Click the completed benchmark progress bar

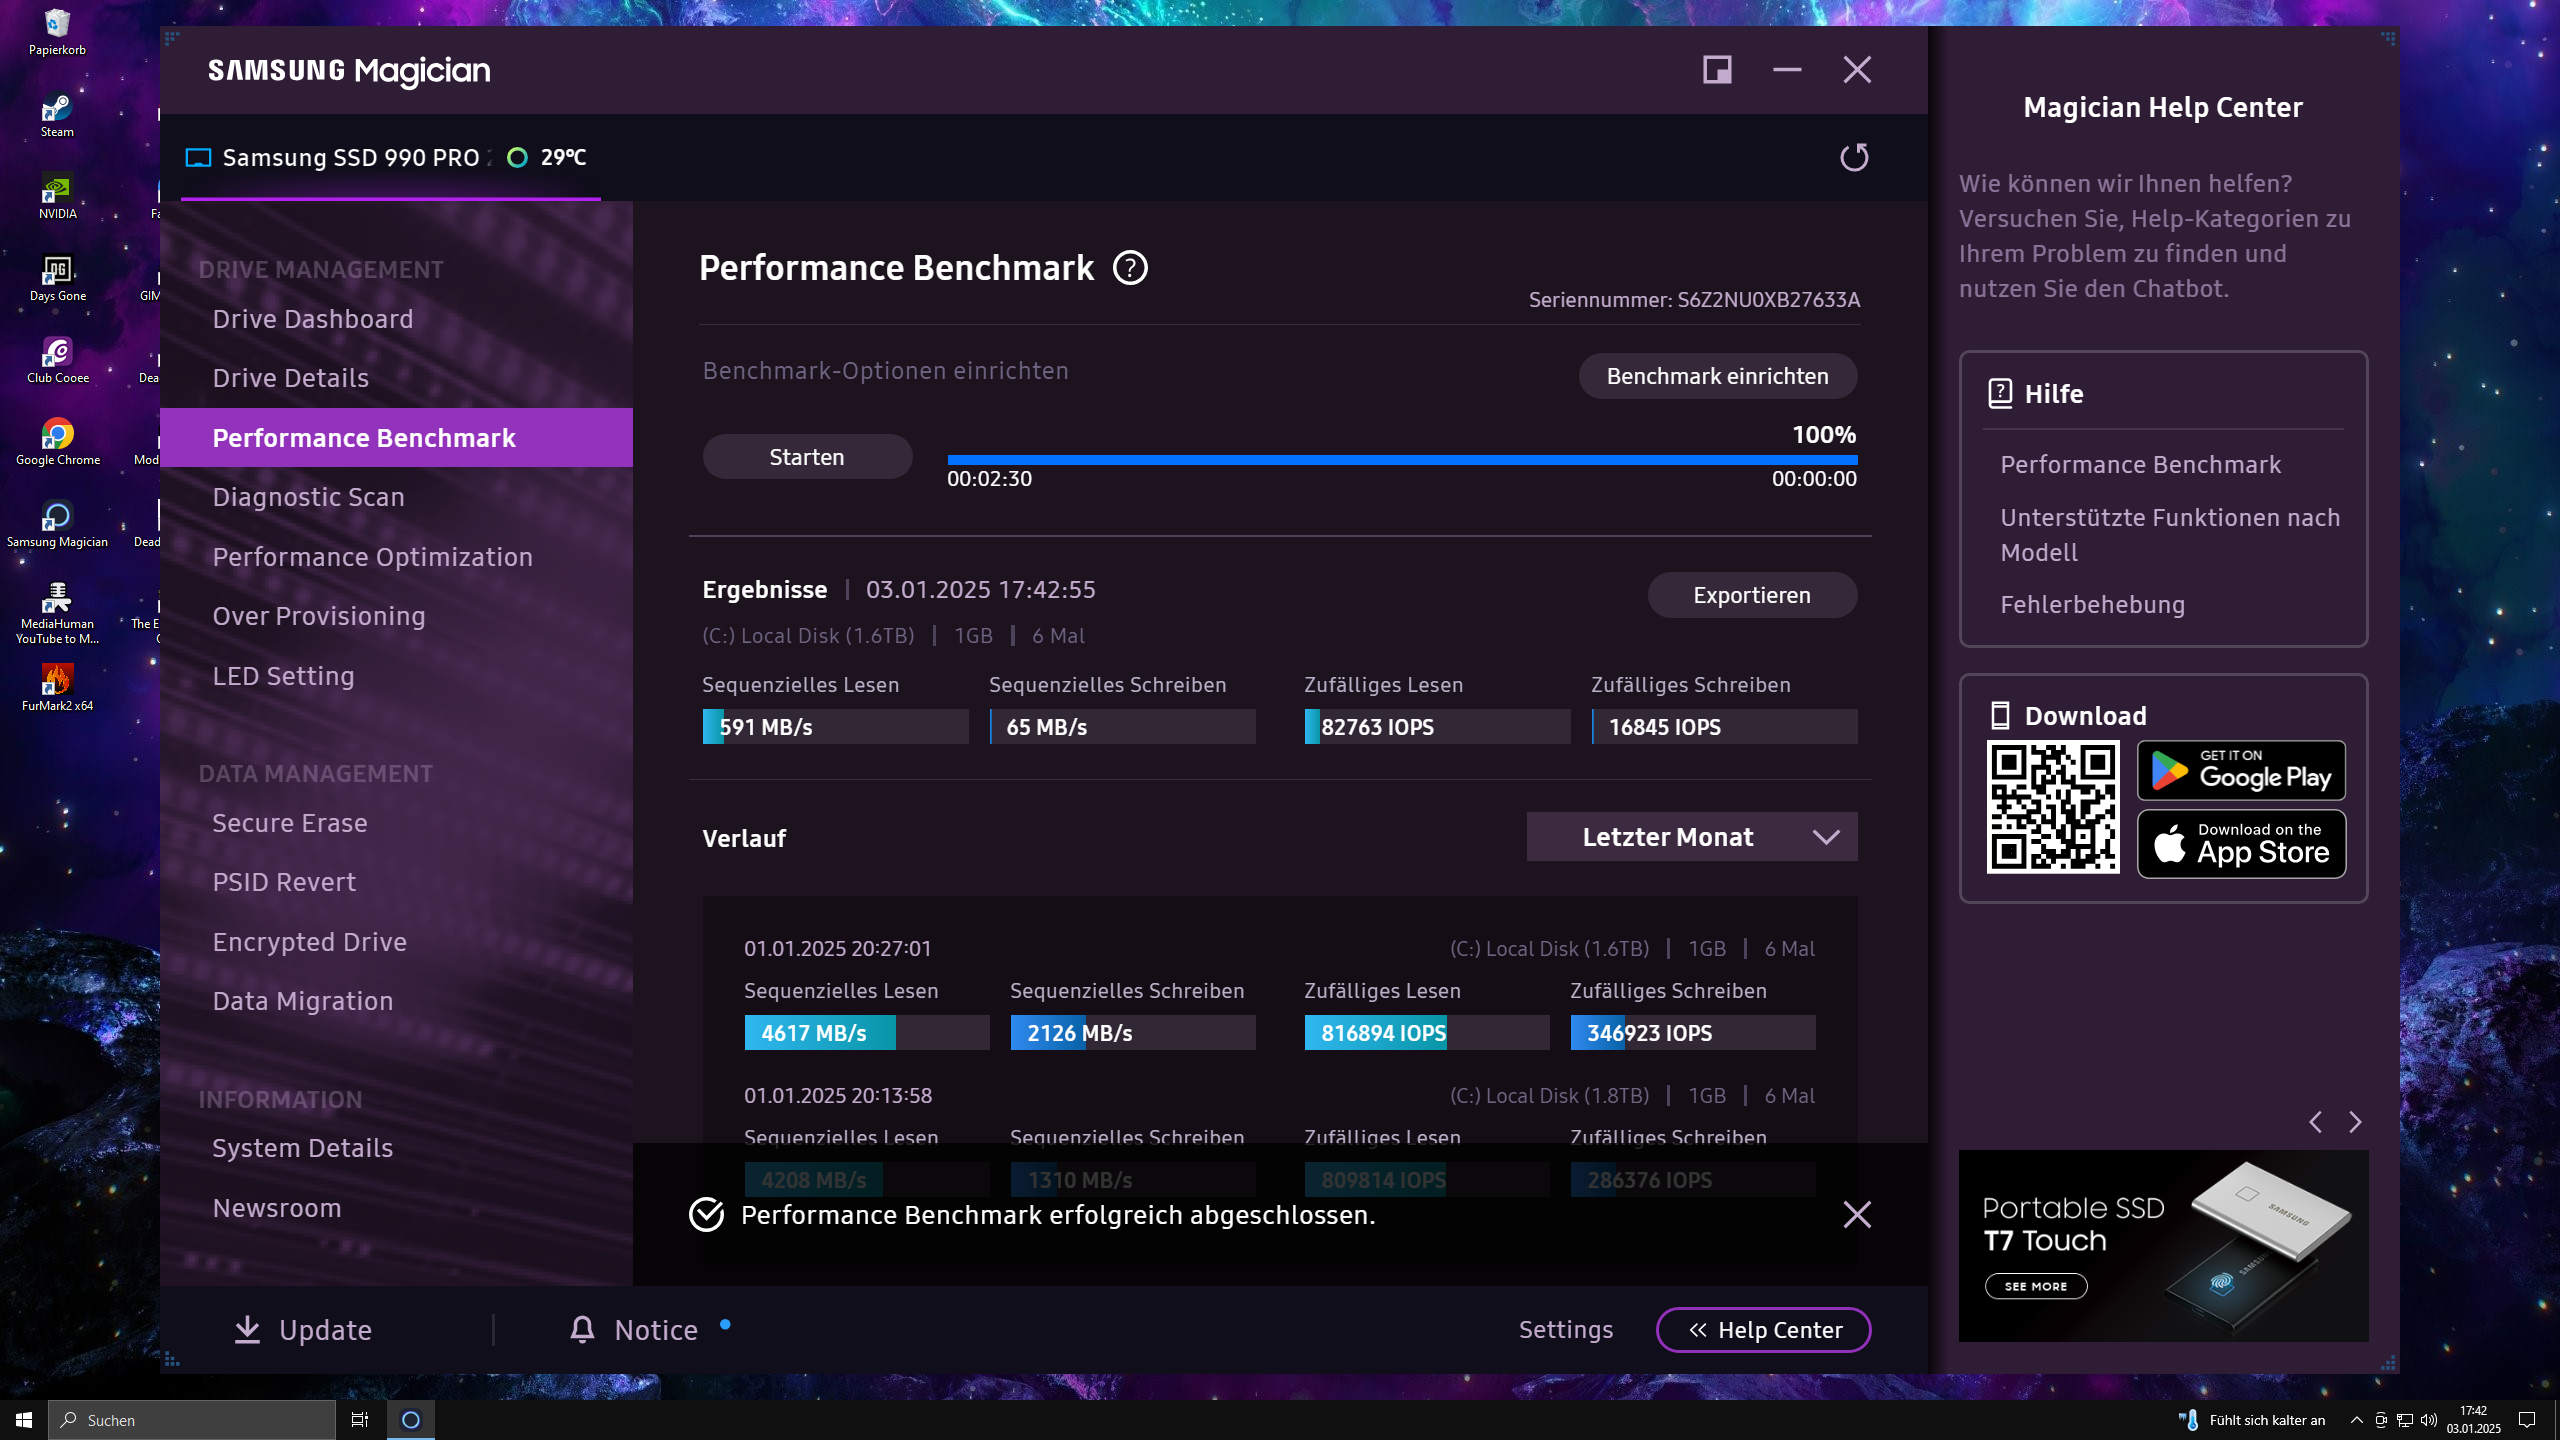click(1400, 460)
